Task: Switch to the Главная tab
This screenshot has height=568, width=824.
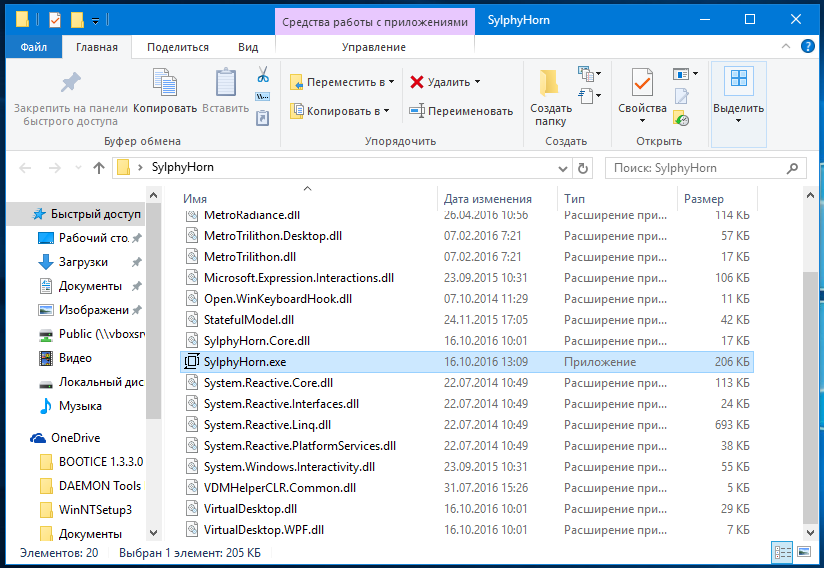Action: coord(97,47)
